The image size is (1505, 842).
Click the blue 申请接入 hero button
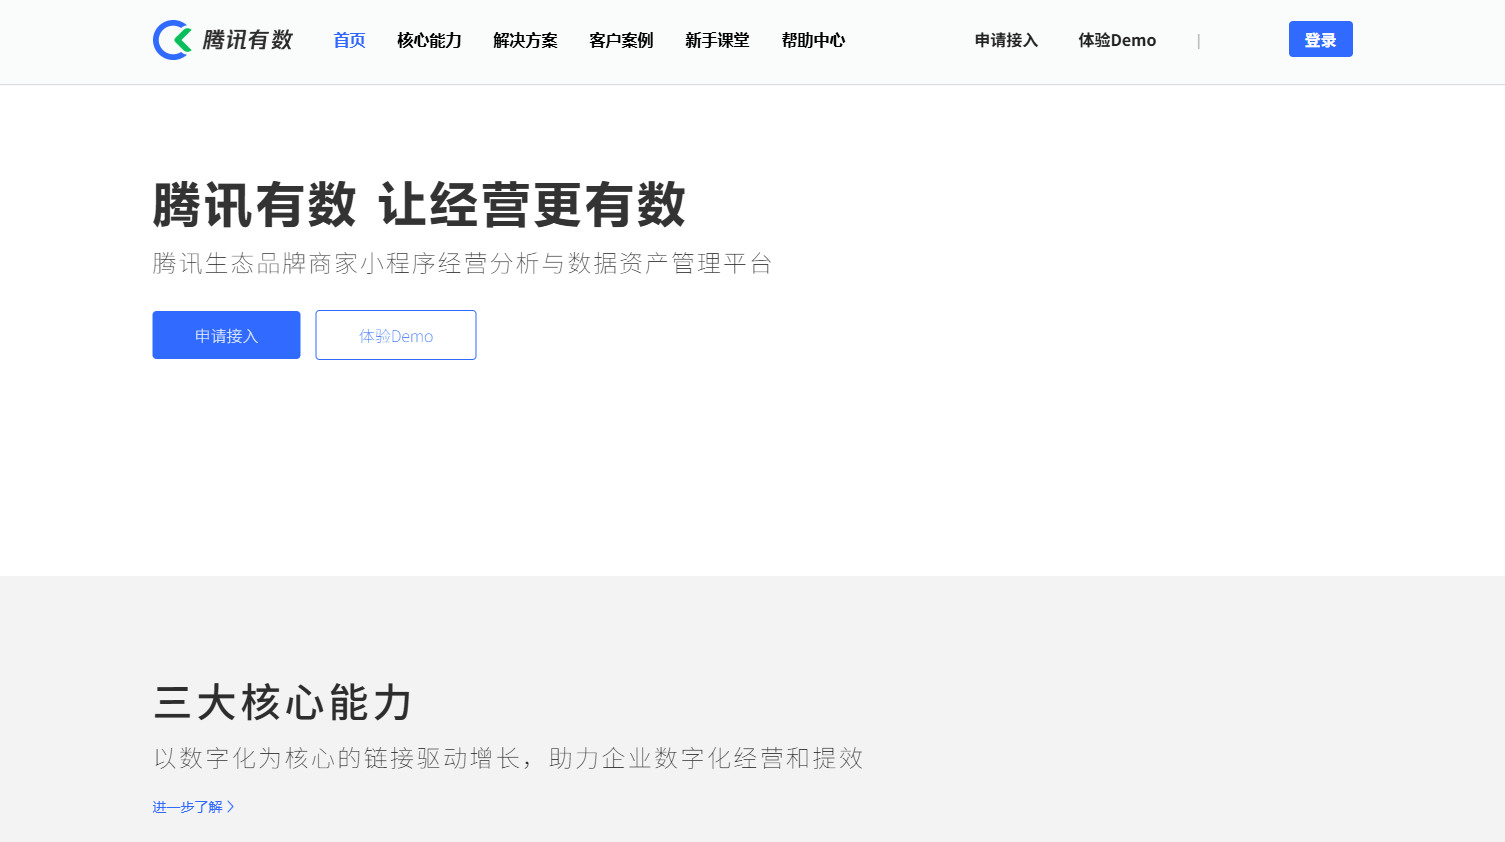click(226, 335)
